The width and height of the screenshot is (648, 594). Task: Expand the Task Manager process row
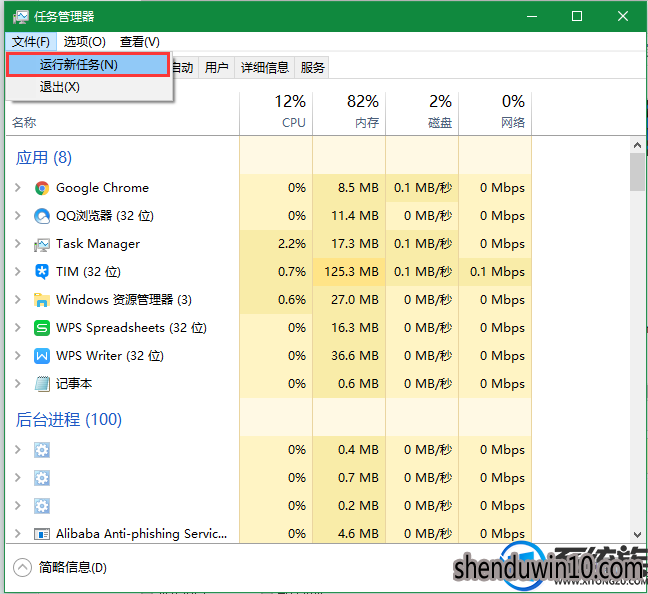[17, 243]
